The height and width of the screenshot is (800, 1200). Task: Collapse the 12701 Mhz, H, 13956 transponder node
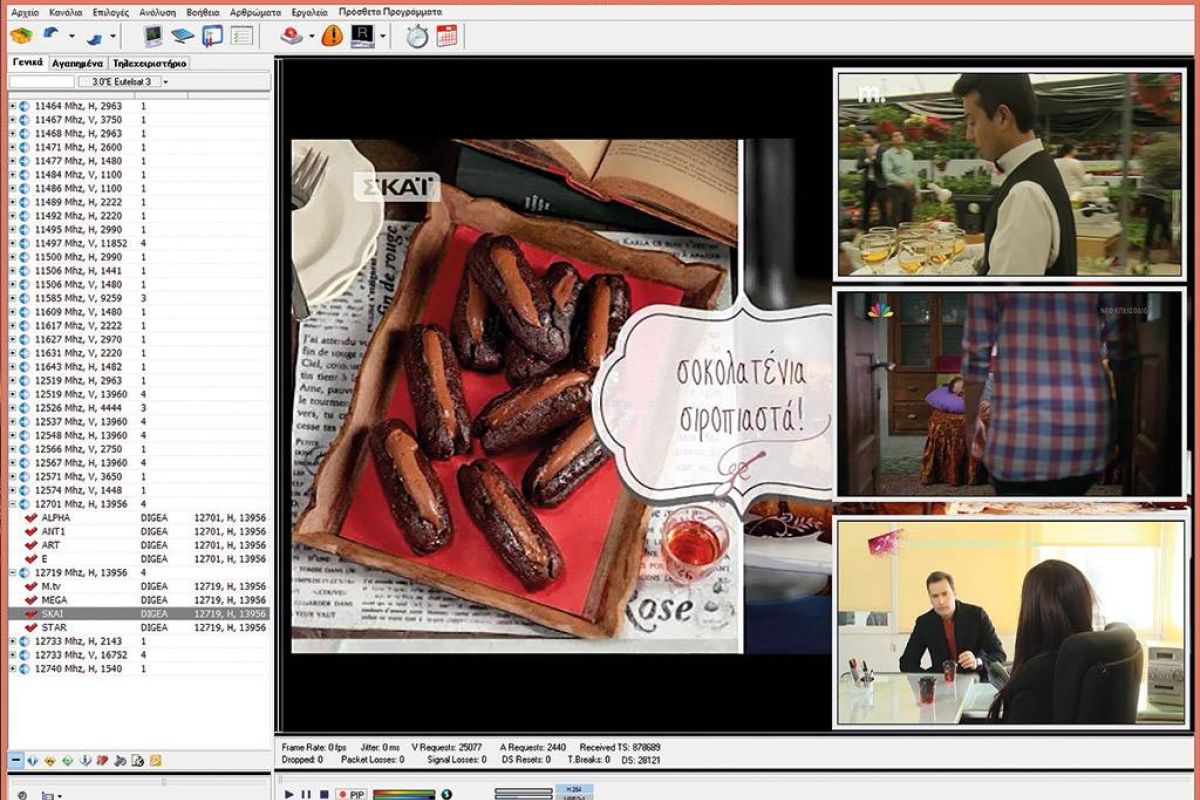click(12, 505)
